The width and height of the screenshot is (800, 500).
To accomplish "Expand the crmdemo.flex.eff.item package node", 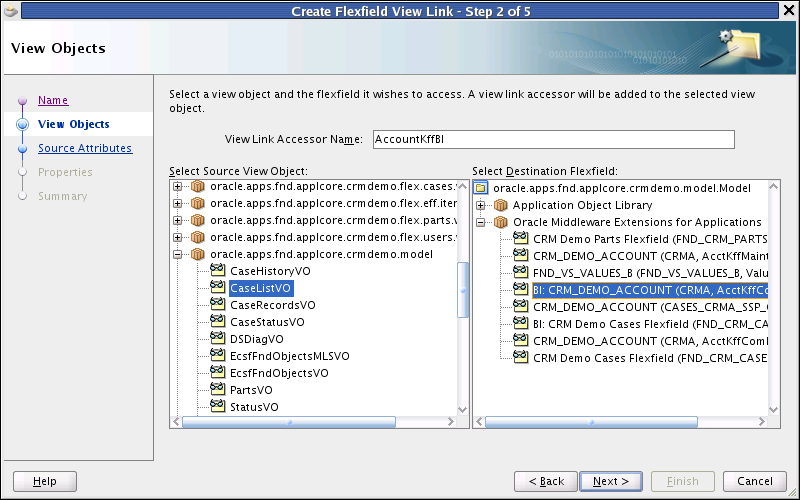I will pos(177,203).
